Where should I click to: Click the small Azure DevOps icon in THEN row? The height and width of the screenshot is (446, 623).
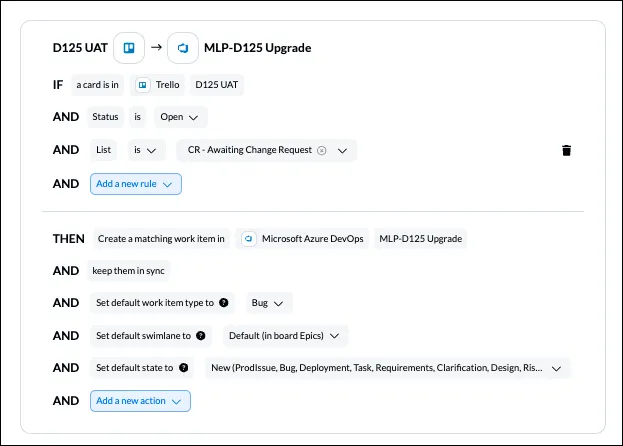[x=249, y=239]
